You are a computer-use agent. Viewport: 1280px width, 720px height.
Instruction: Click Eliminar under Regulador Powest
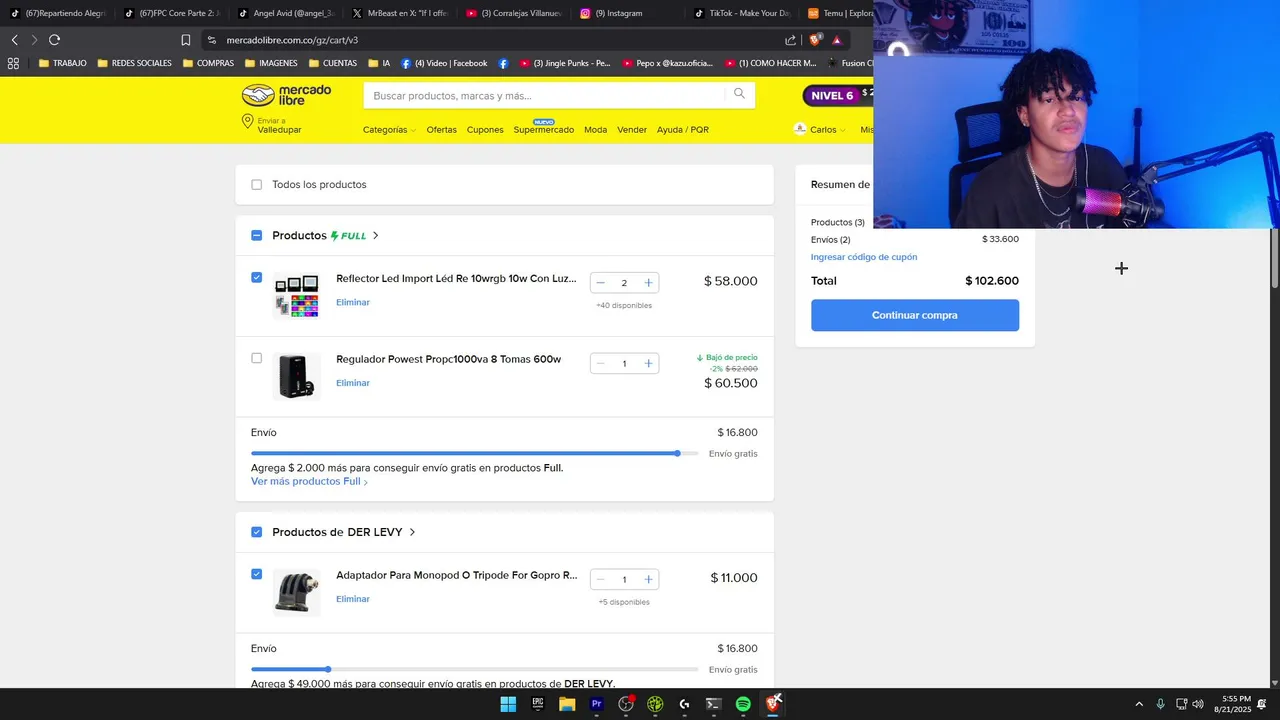(353, 383)
